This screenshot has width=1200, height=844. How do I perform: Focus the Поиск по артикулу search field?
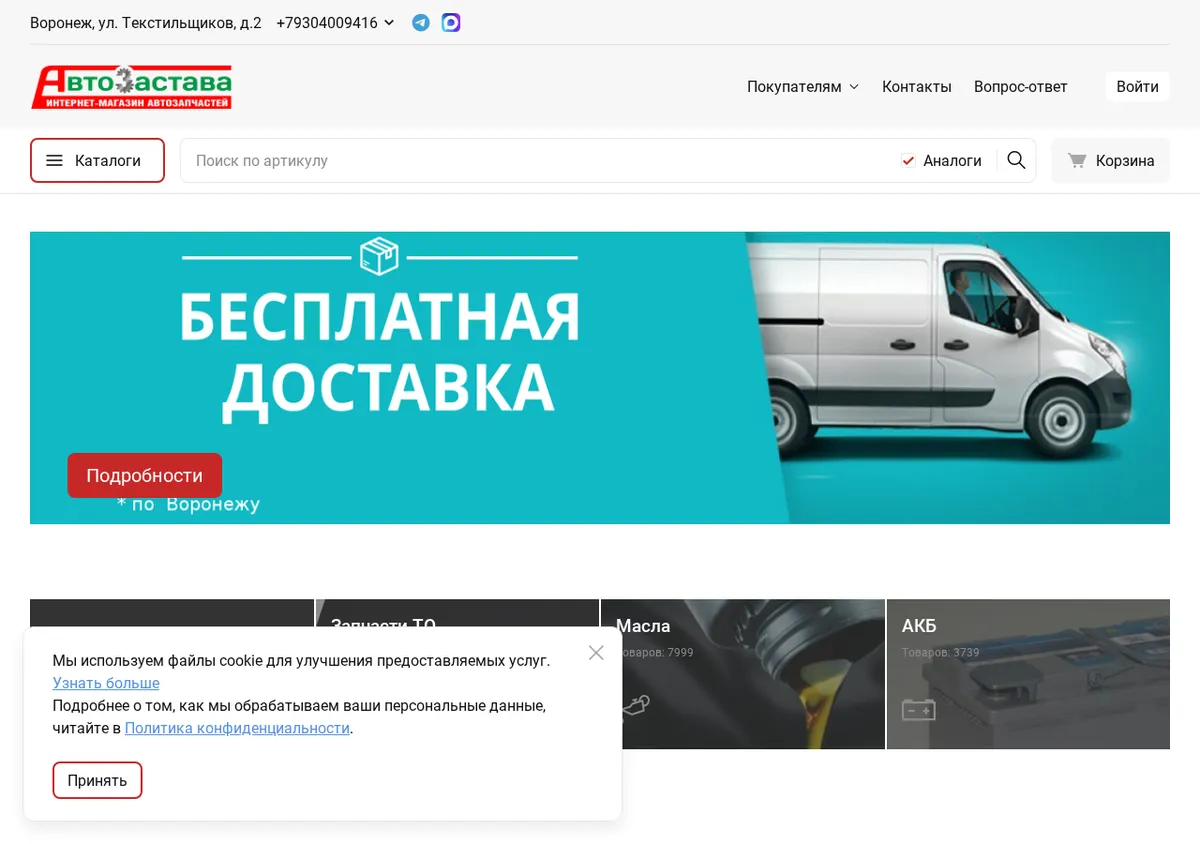point(540,160)
